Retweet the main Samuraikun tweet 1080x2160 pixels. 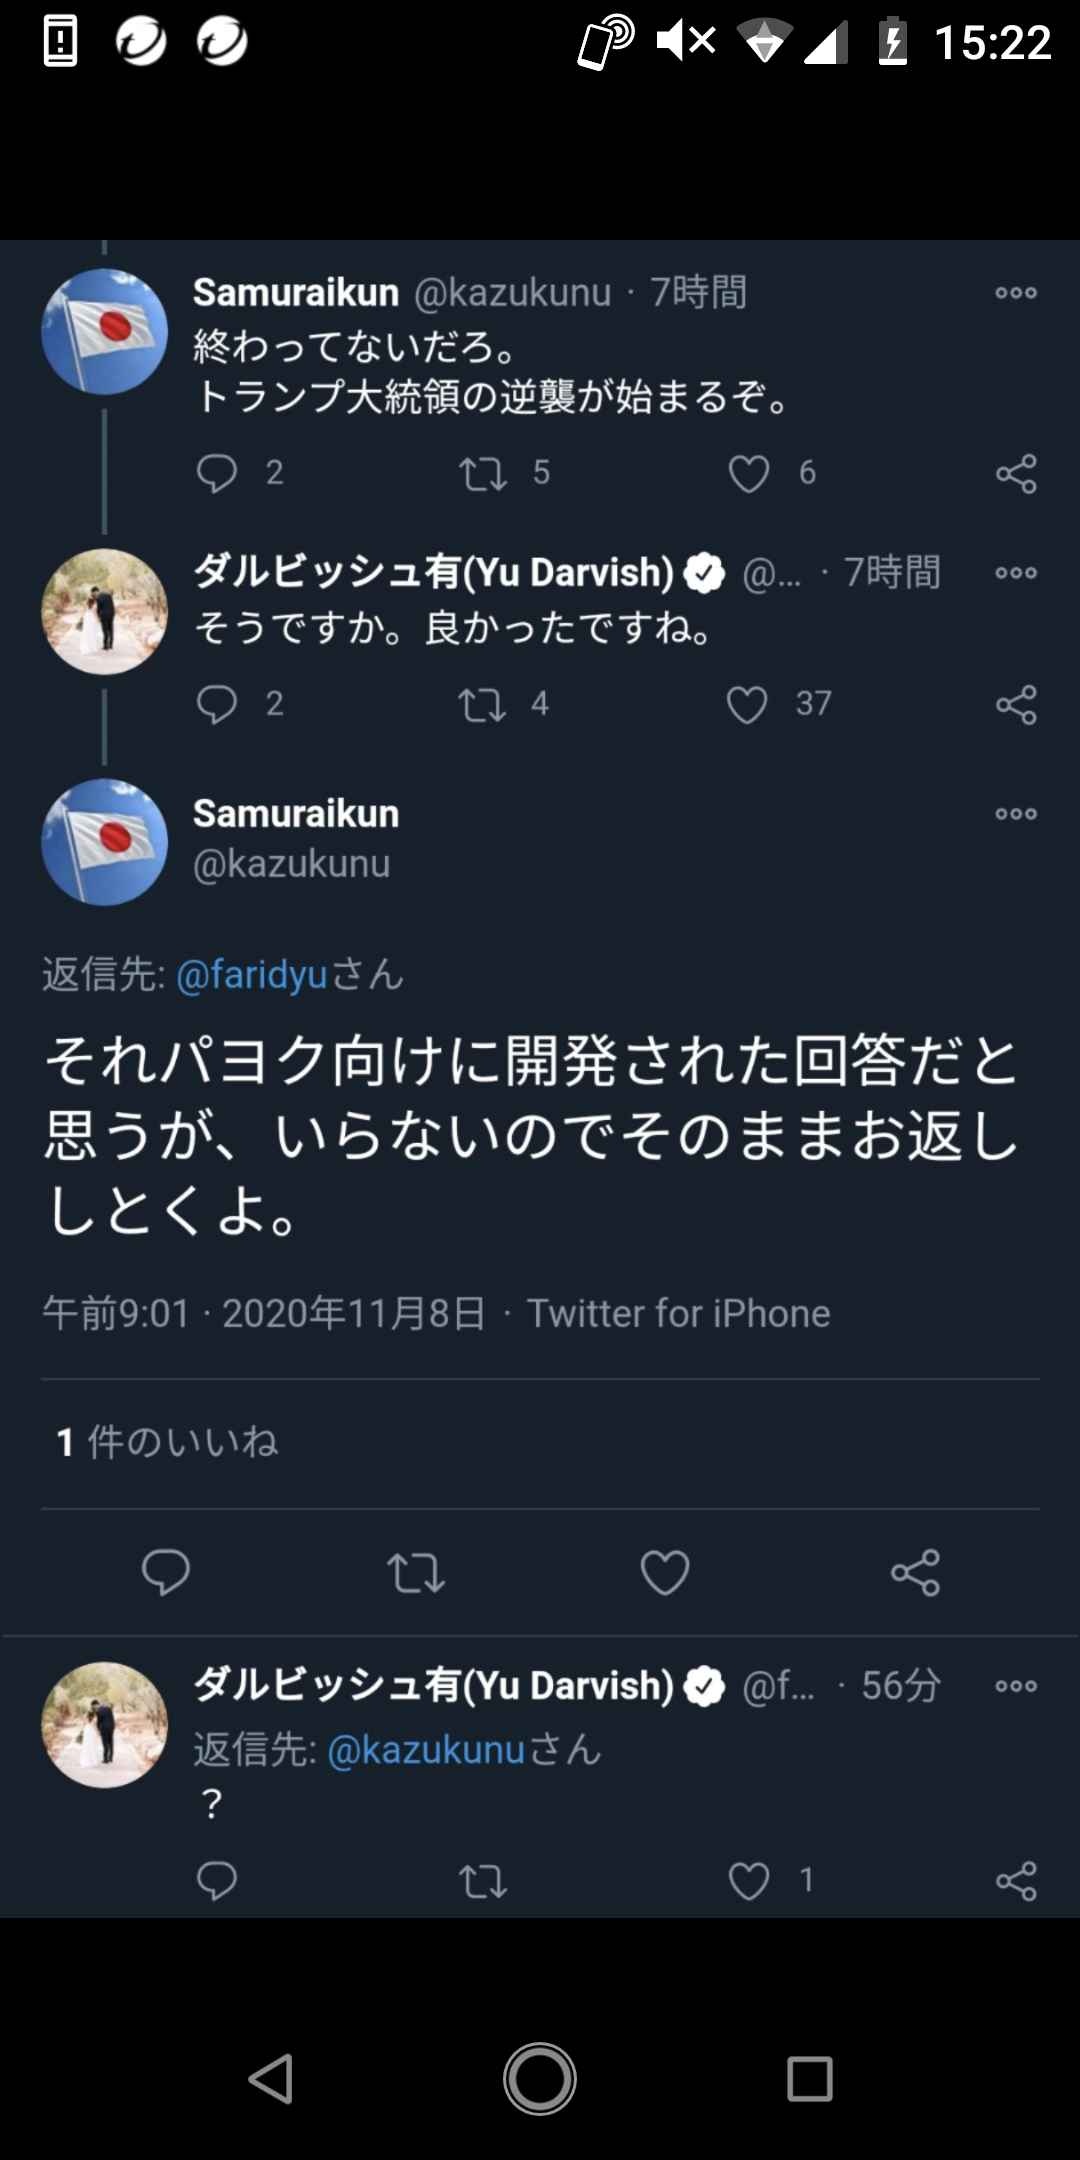(416, 1573)
